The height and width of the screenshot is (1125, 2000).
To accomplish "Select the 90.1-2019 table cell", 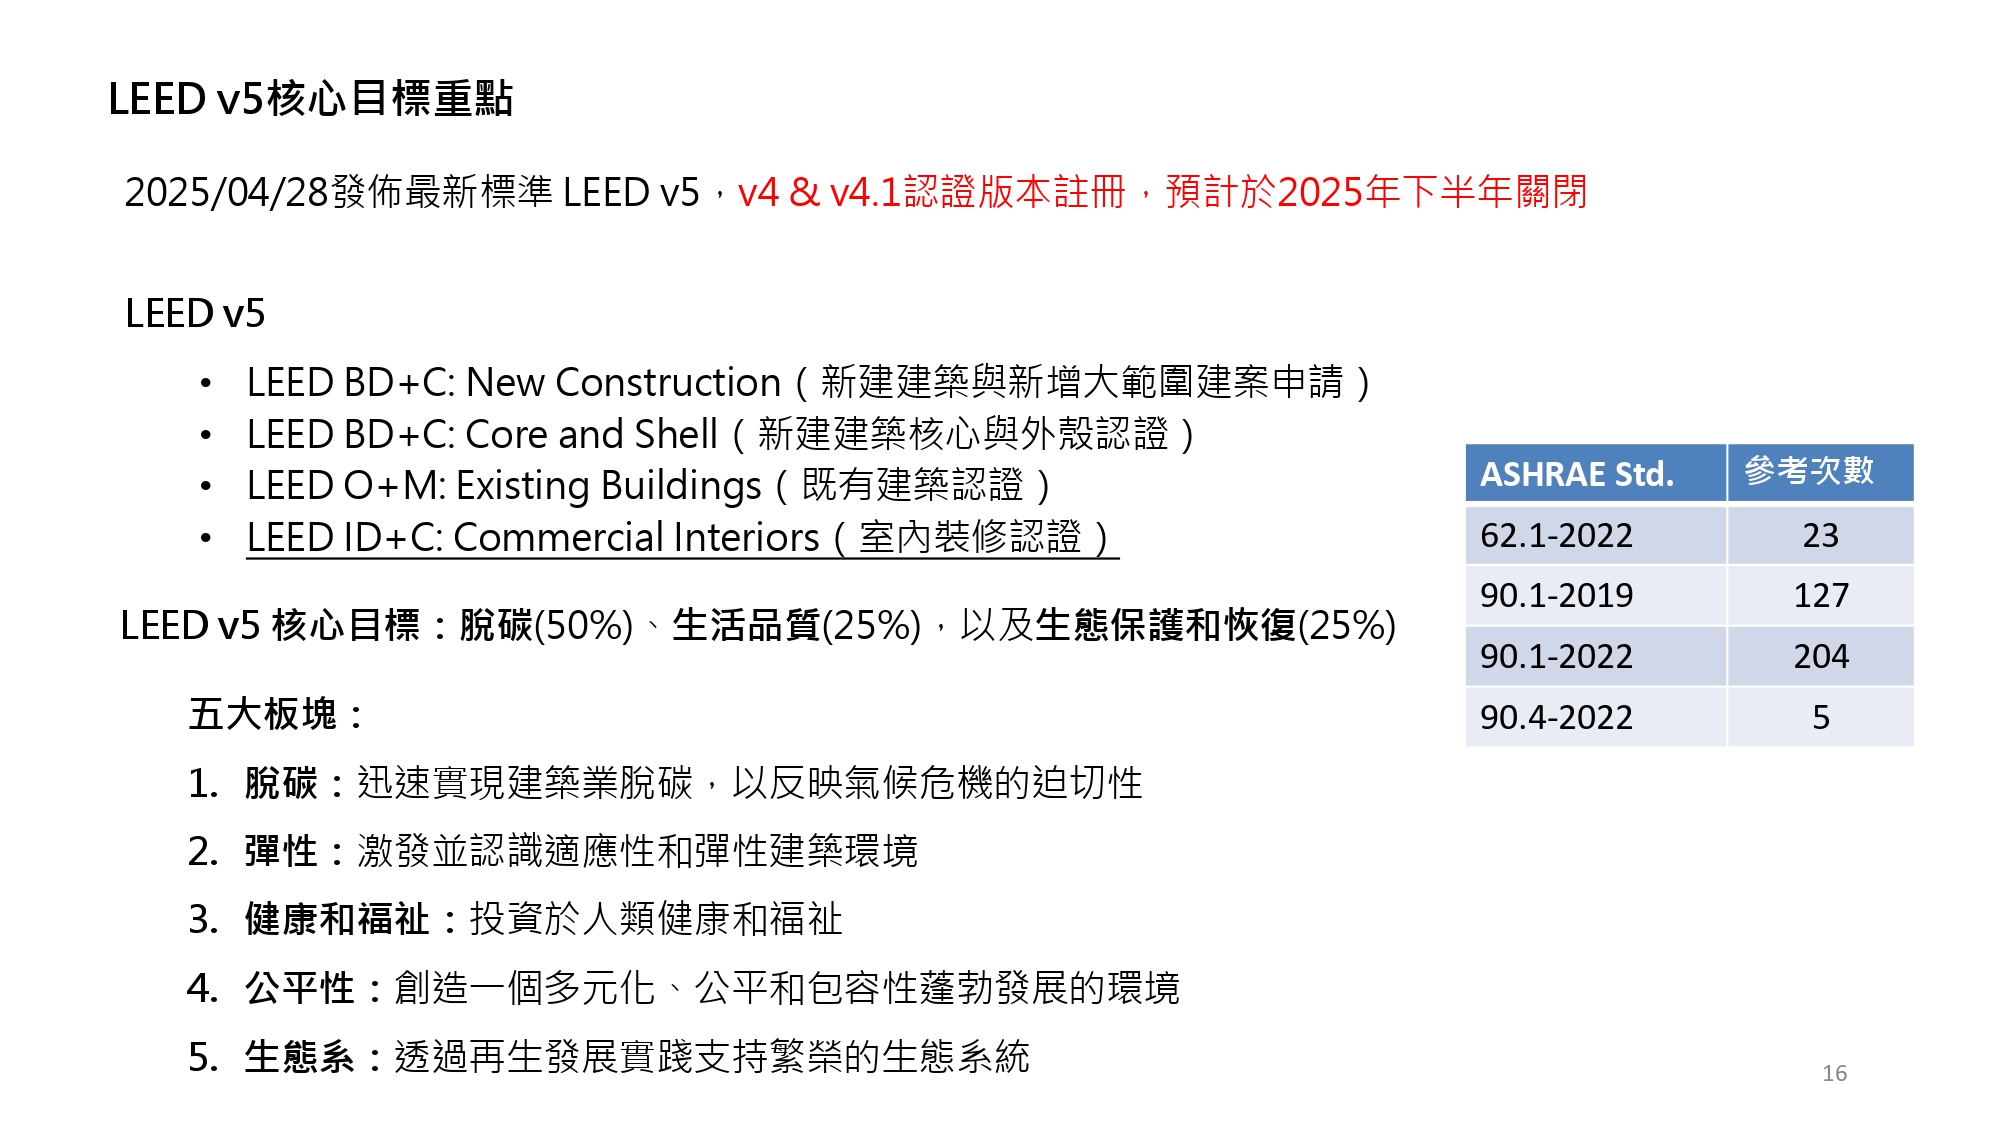I will (x=1595, y=596).
